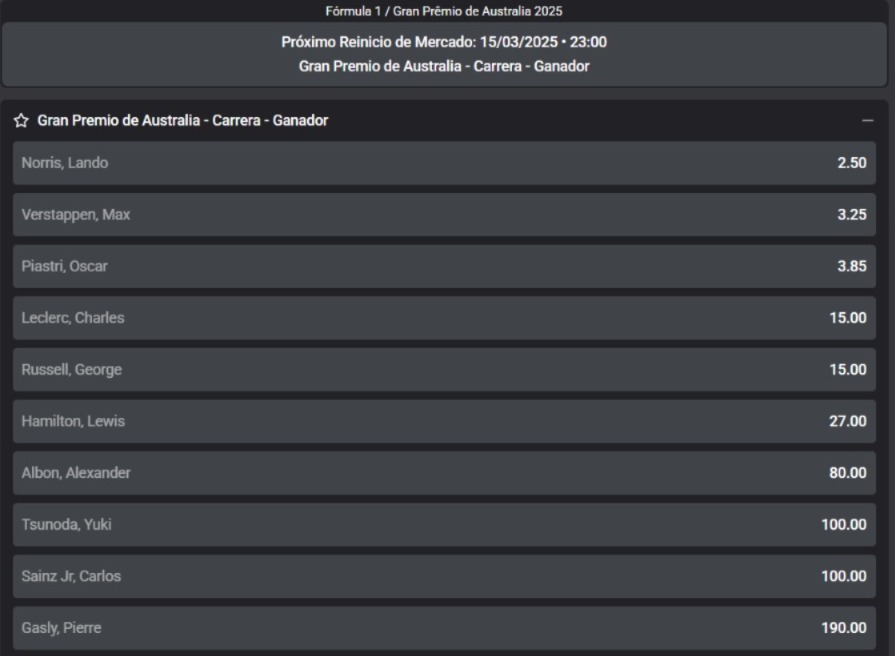Collapse the Ganador market with minus icon
Image resolution: width=895 pixels, height=656 pixels.
click(868, 120)
